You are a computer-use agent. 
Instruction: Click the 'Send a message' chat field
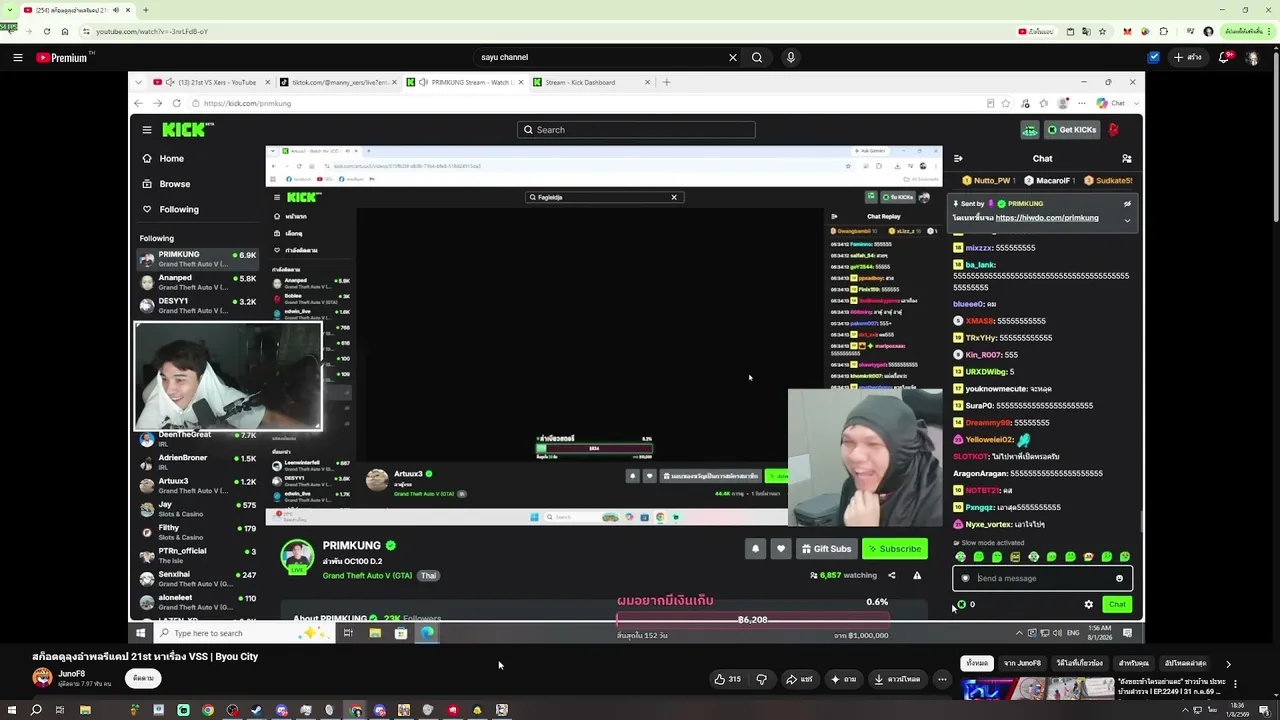pyautogui.click(x=1042, y=578)
